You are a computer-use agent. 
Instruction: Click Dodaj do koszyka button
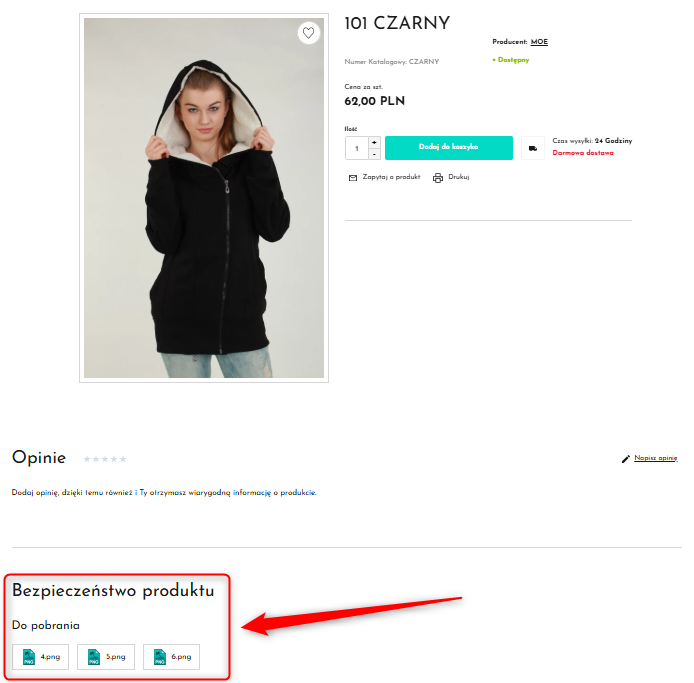coord(449,148)
